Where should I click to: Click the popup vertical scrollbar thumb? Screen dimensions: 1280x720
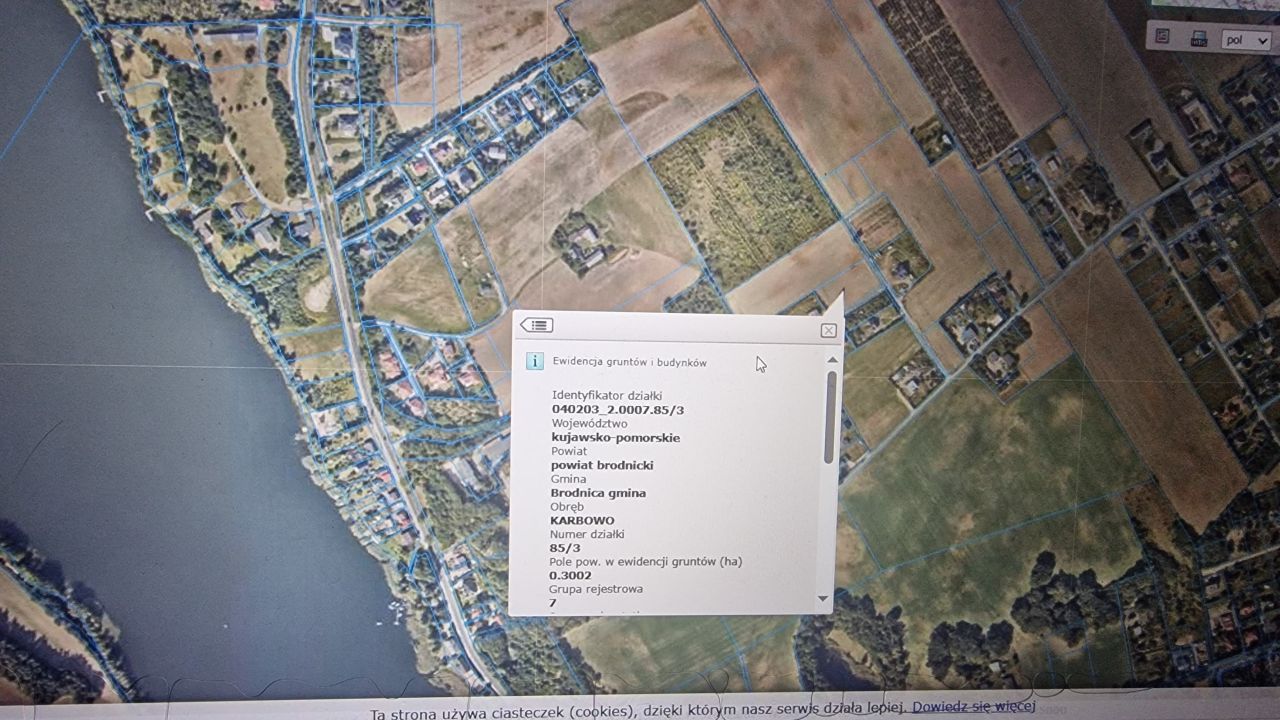click(x=829, y=418)
